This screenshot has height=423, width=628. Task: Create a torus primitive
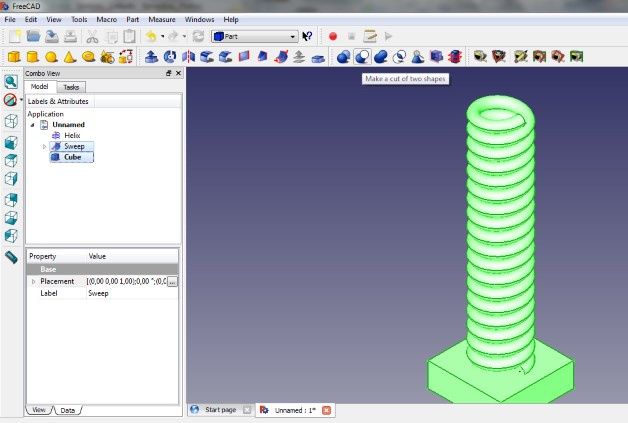click(88, 57)
